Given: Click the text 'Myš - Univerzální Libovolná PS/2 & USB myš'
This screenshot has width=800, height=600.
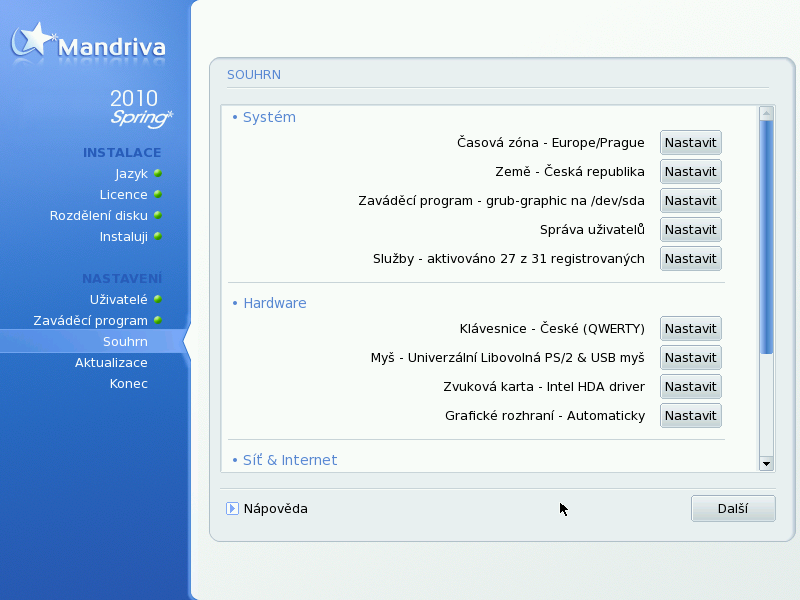Looking at the screenshot, I should click(508, 358).
